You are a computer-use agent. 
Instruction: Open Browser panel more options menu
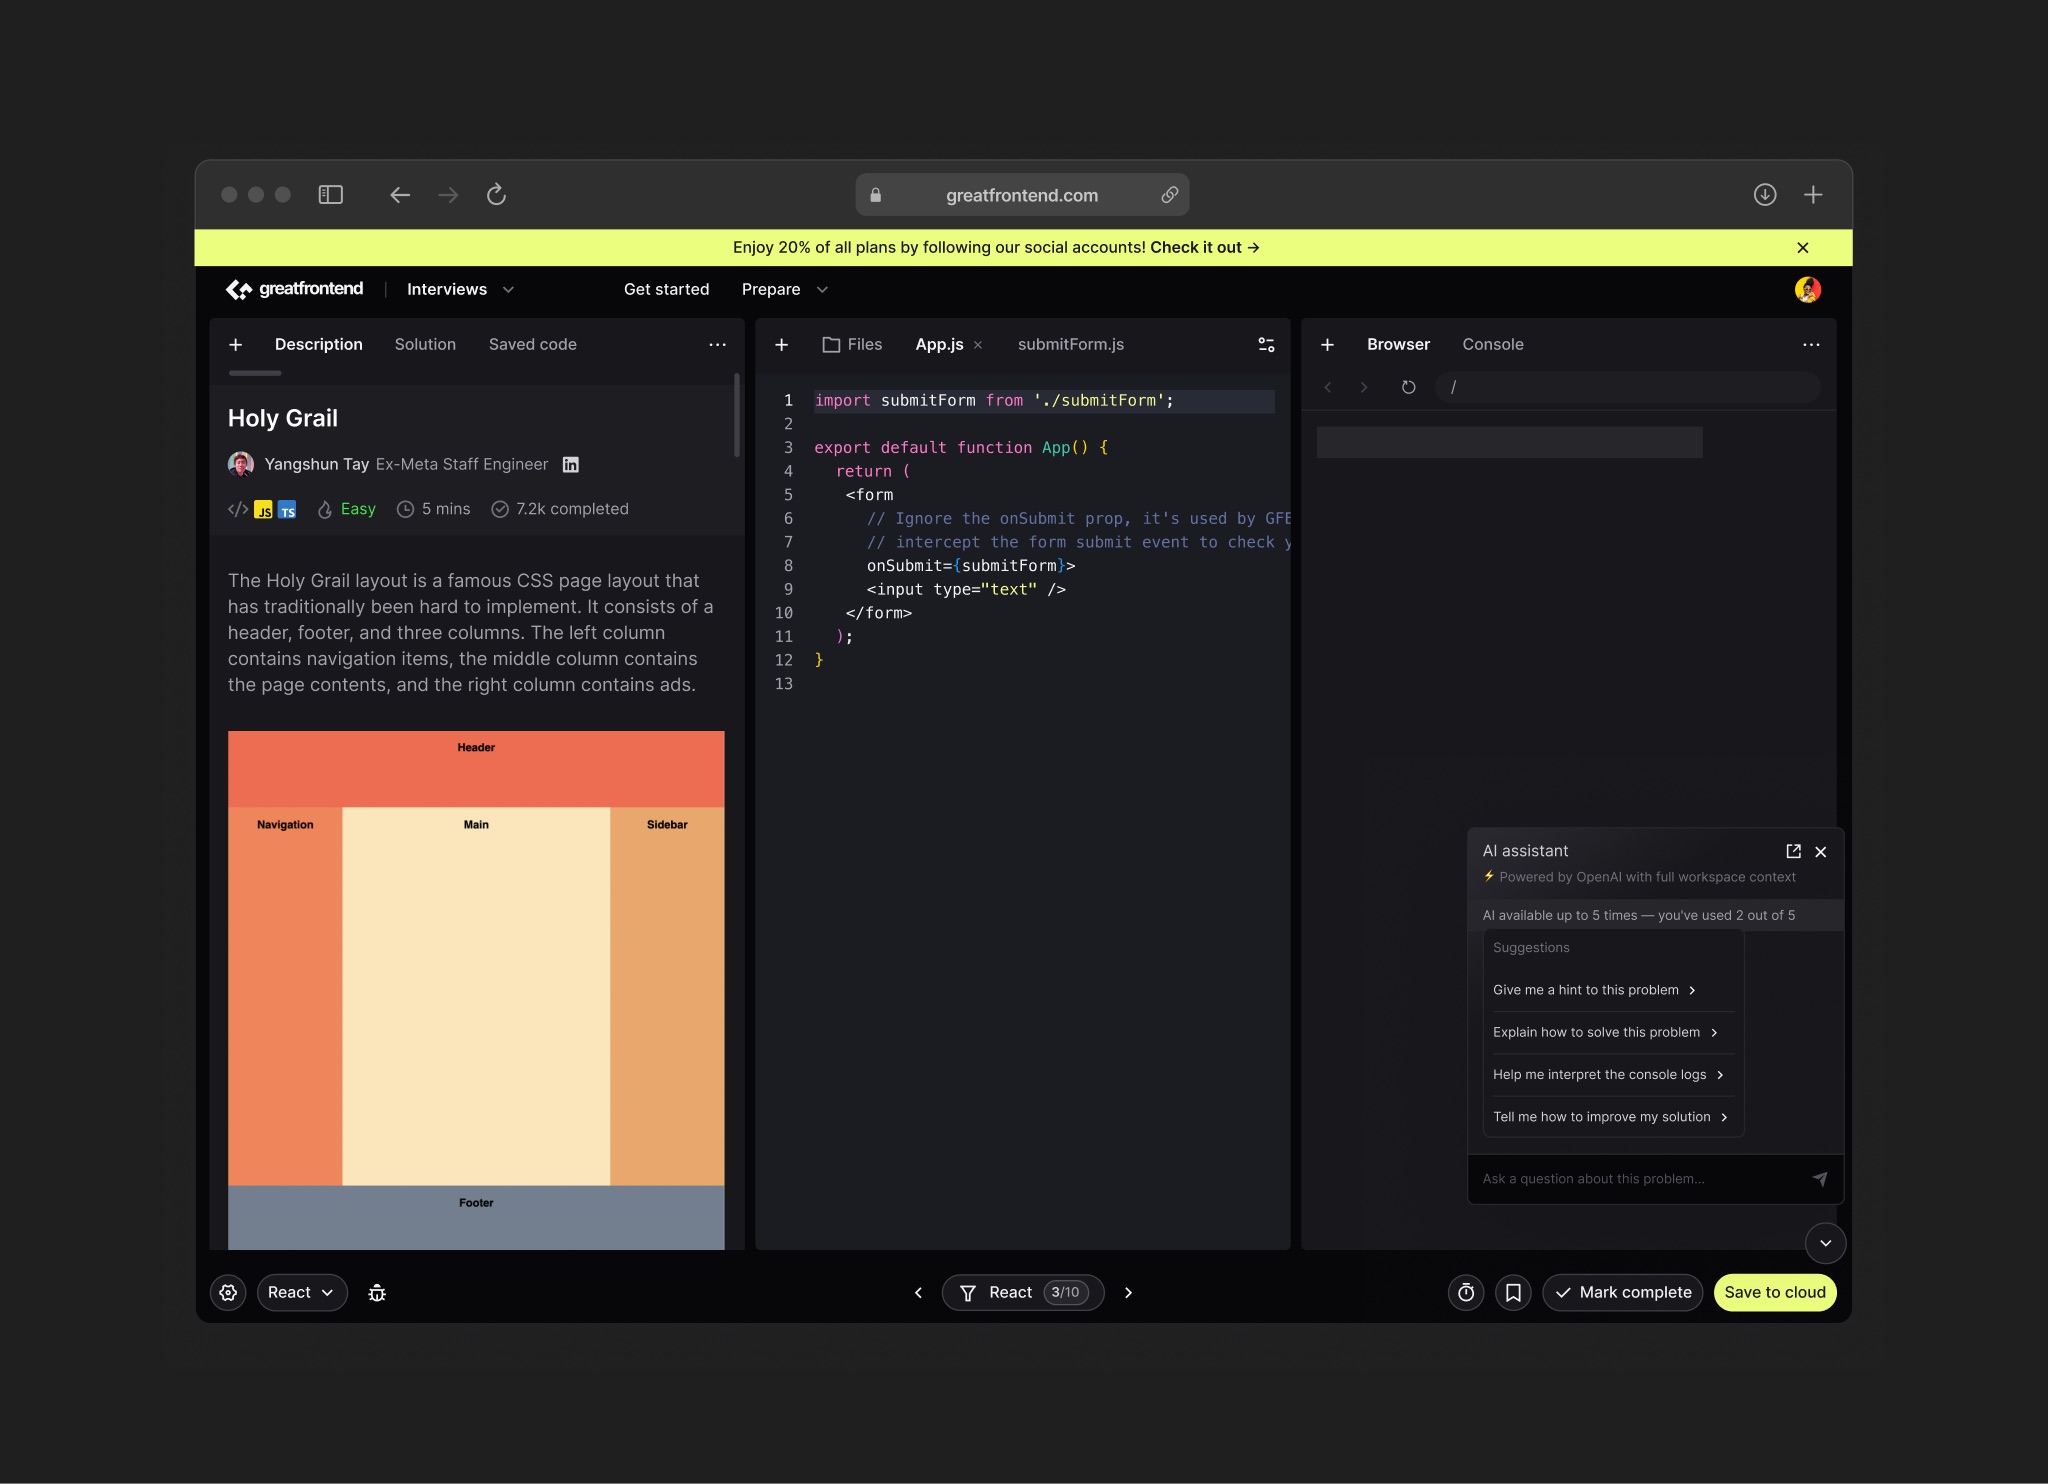(1811, 345)
